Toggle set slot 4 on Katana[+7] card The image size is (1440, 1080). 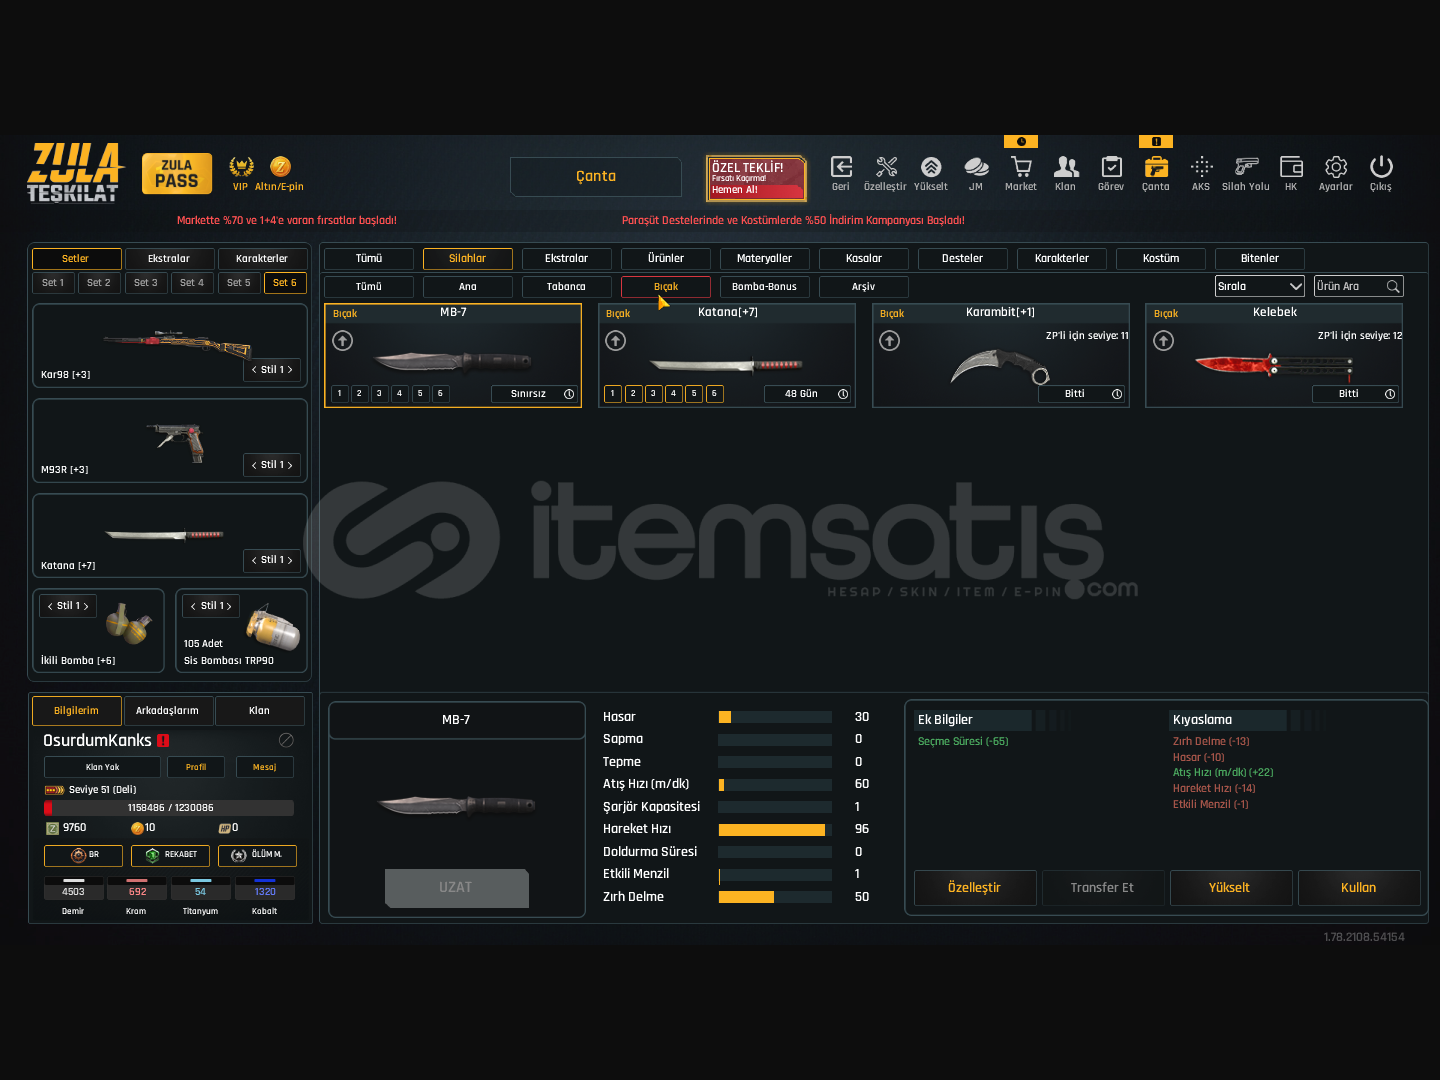point(674,394)
